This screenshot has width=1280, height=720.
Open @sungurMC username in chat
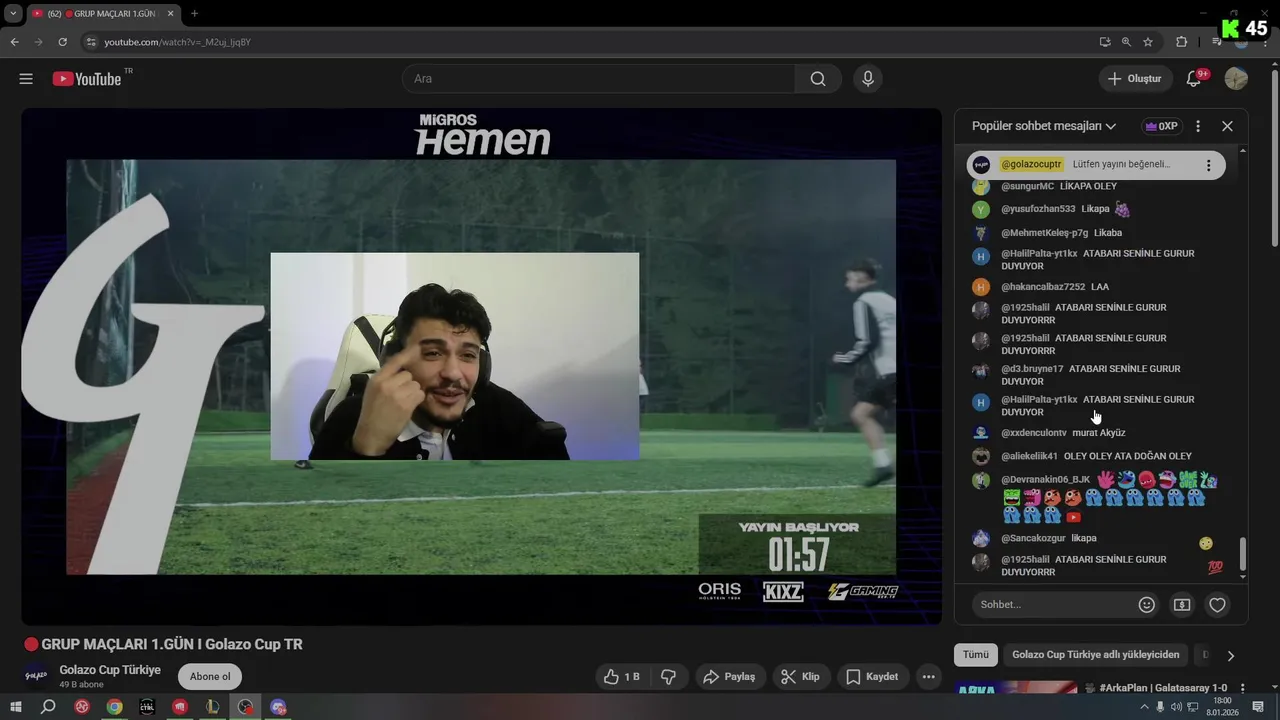(x=1027, y=186)
